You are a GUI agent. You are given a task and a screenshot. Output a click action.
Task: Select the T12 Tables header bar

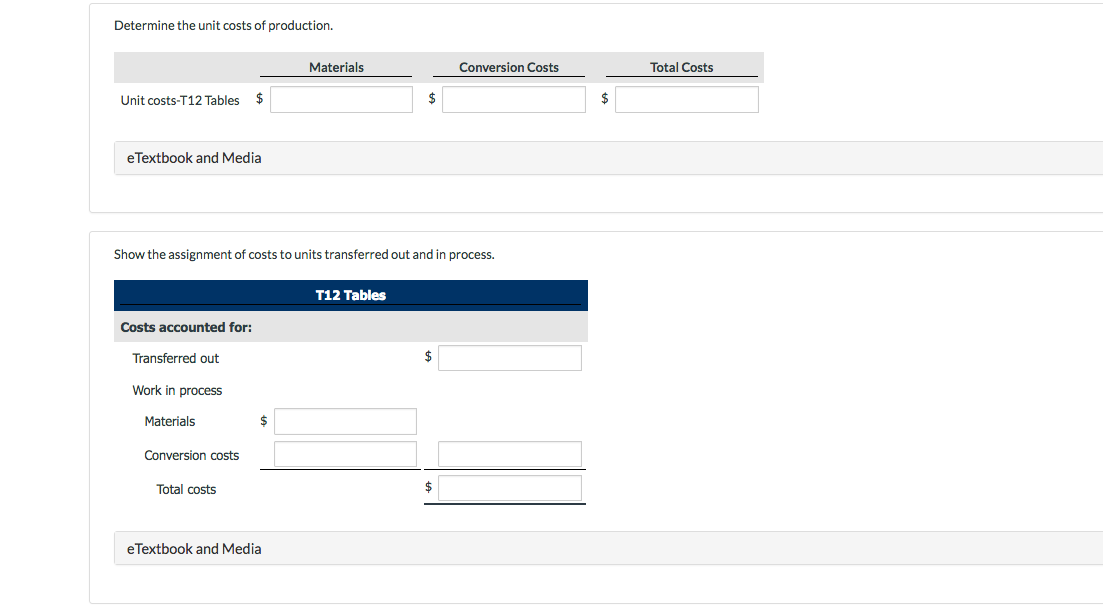350,294
